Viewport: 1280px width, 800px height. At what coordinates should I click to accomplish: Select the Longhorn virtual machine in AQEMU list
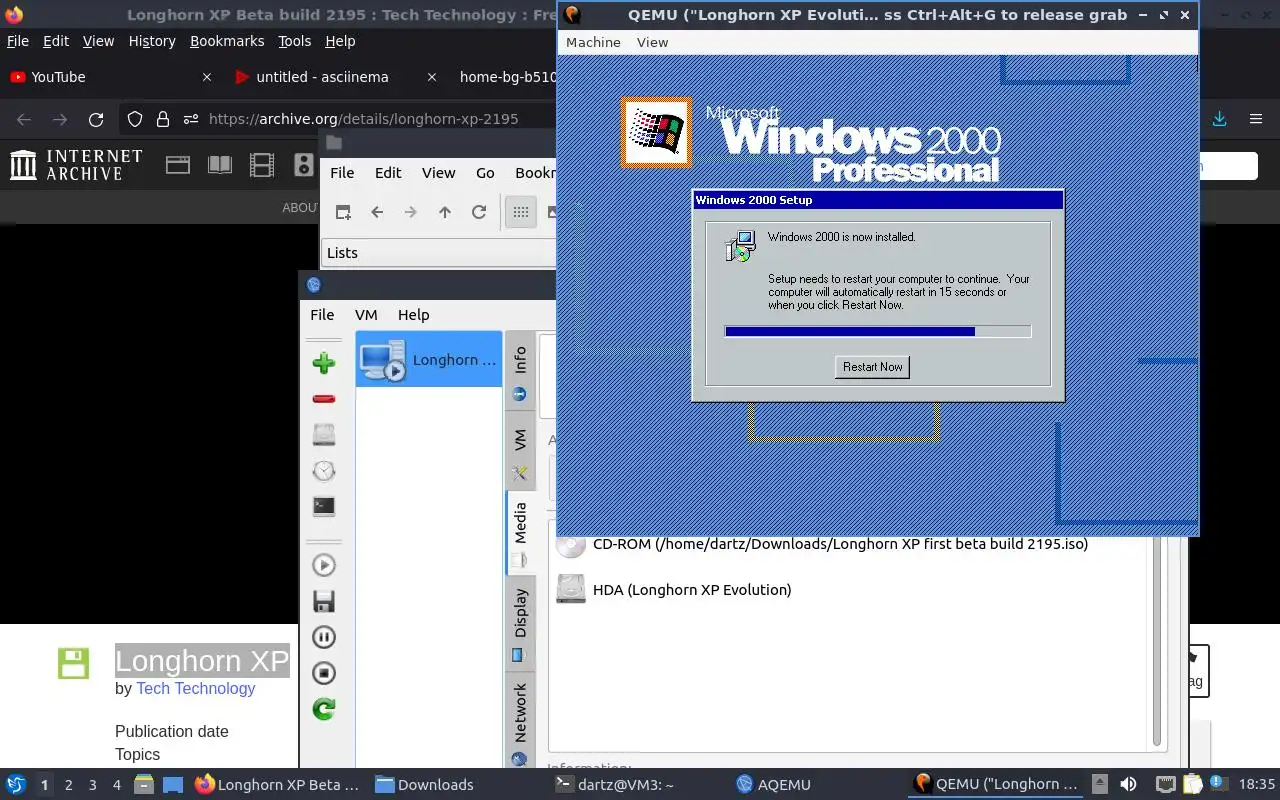tap(429, 360)
